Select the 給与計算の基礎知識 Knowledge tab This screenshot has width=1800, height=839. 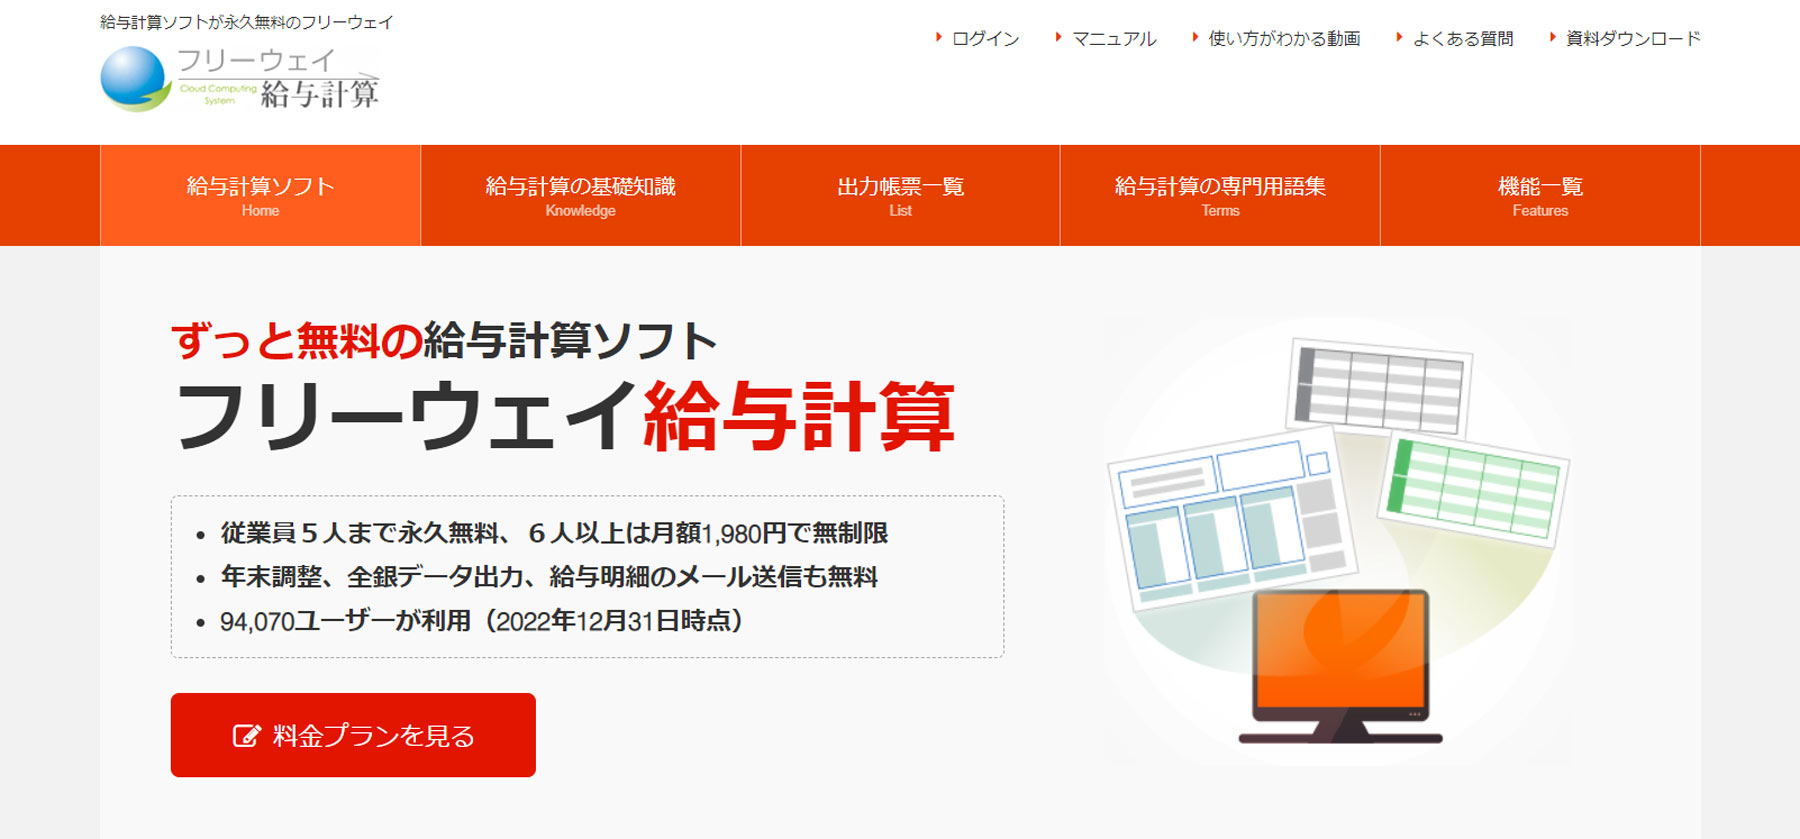pos(580,195)
